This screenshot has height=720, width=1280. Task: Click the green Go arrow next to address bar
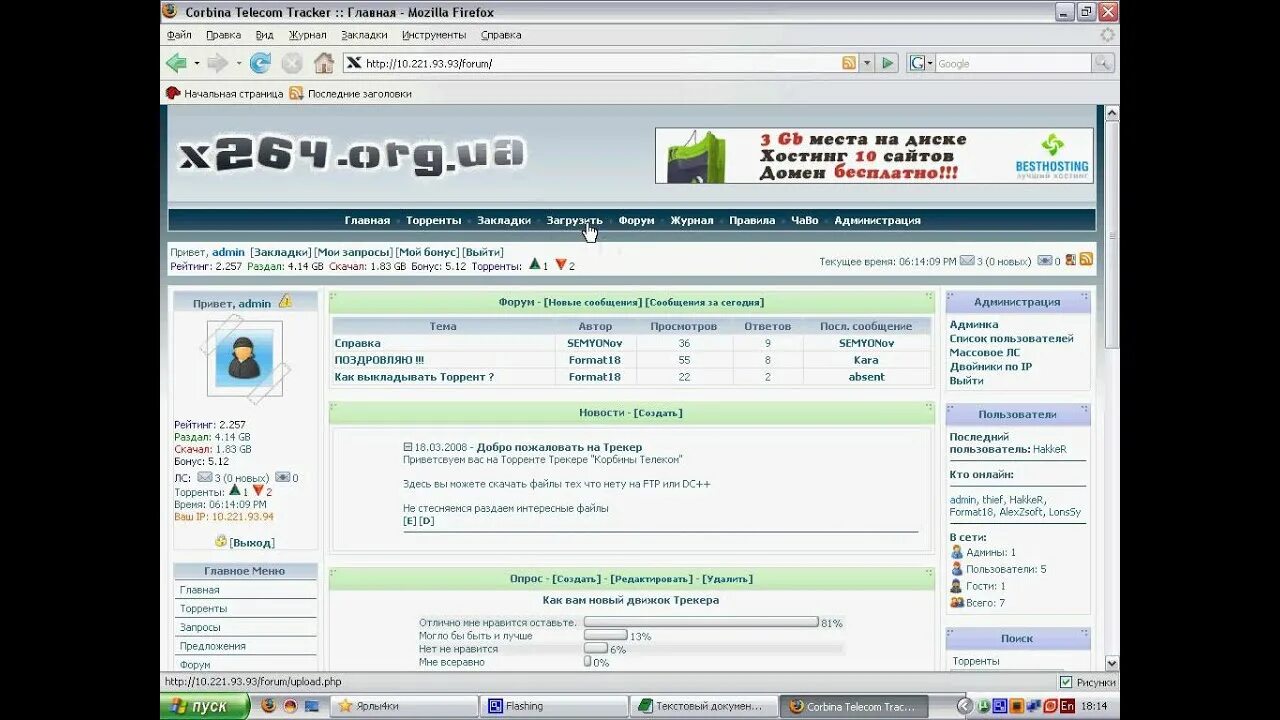[887, 63]
